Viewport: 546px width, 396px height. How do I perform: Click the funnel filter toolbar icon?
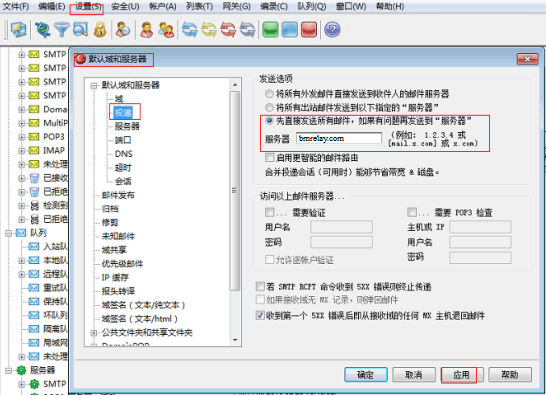62,30
